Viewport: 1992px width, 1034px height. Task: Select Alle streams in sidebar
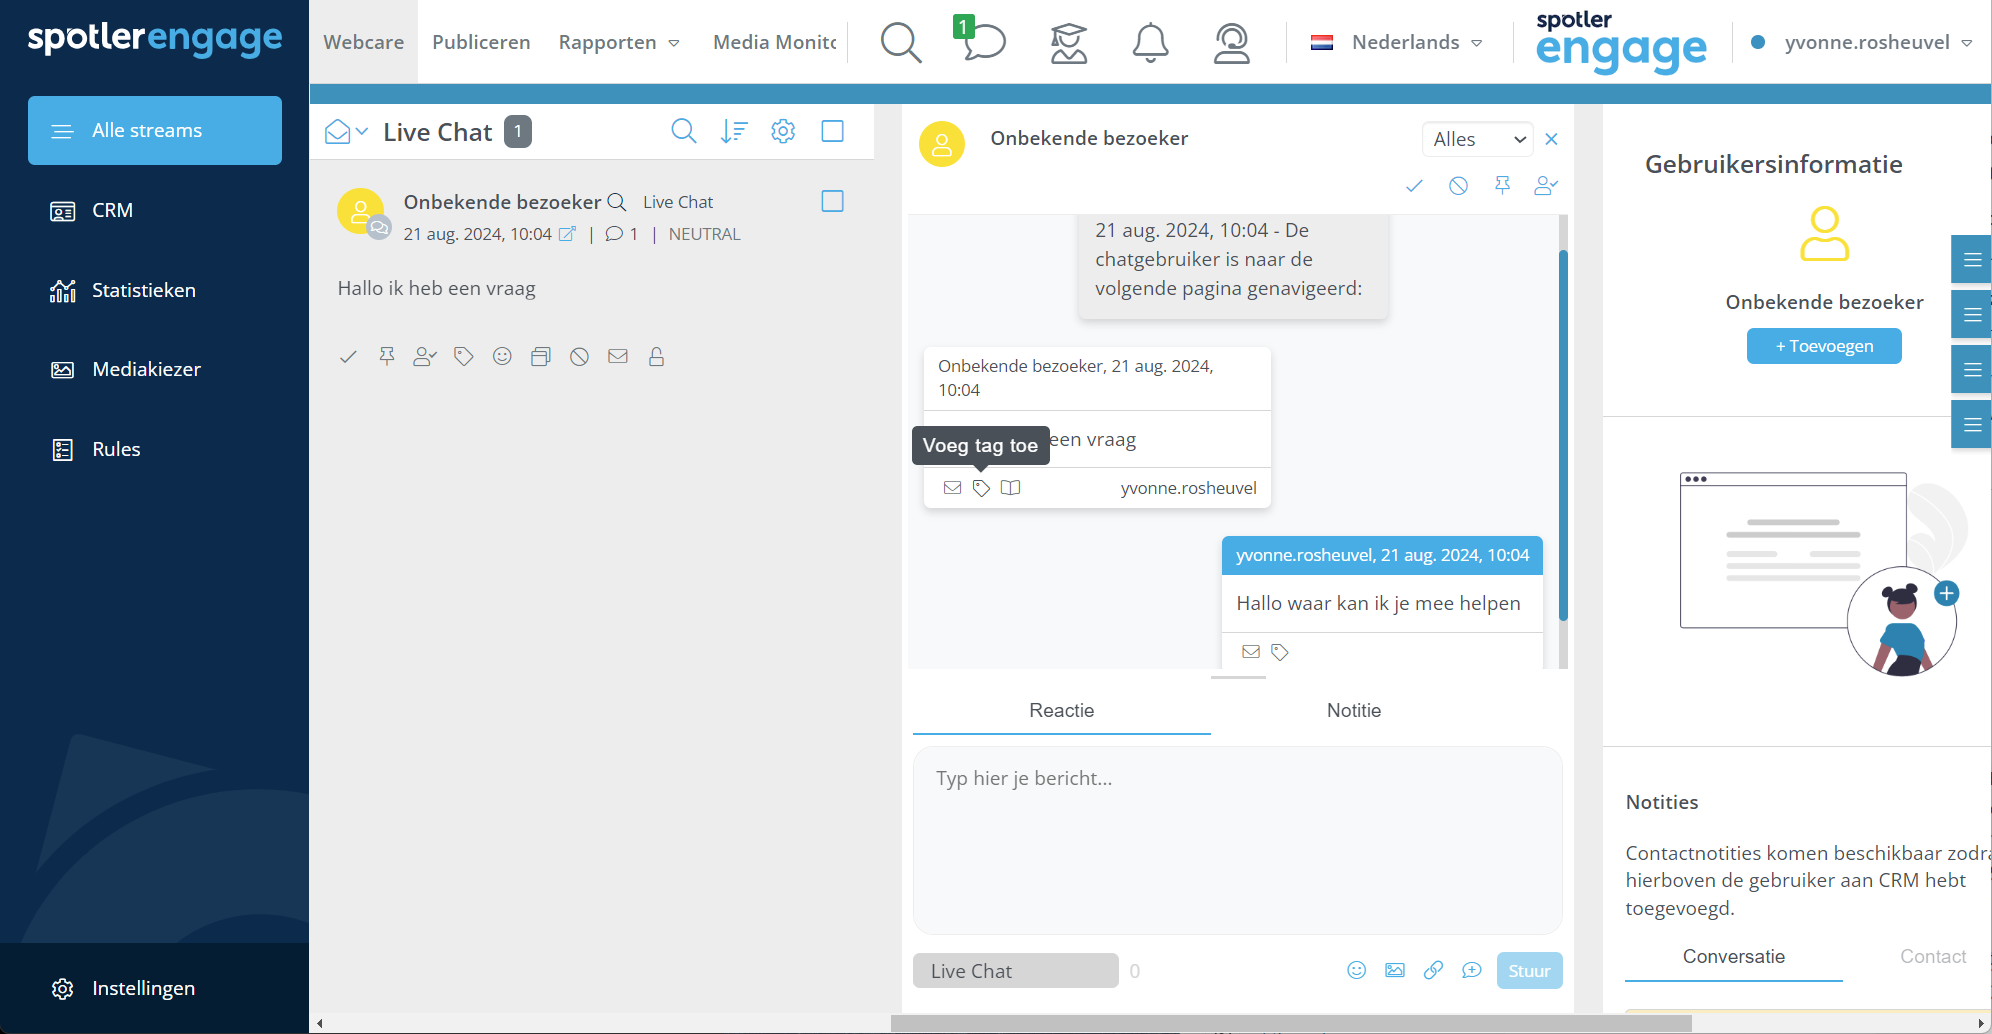click(x=155, y=130)
